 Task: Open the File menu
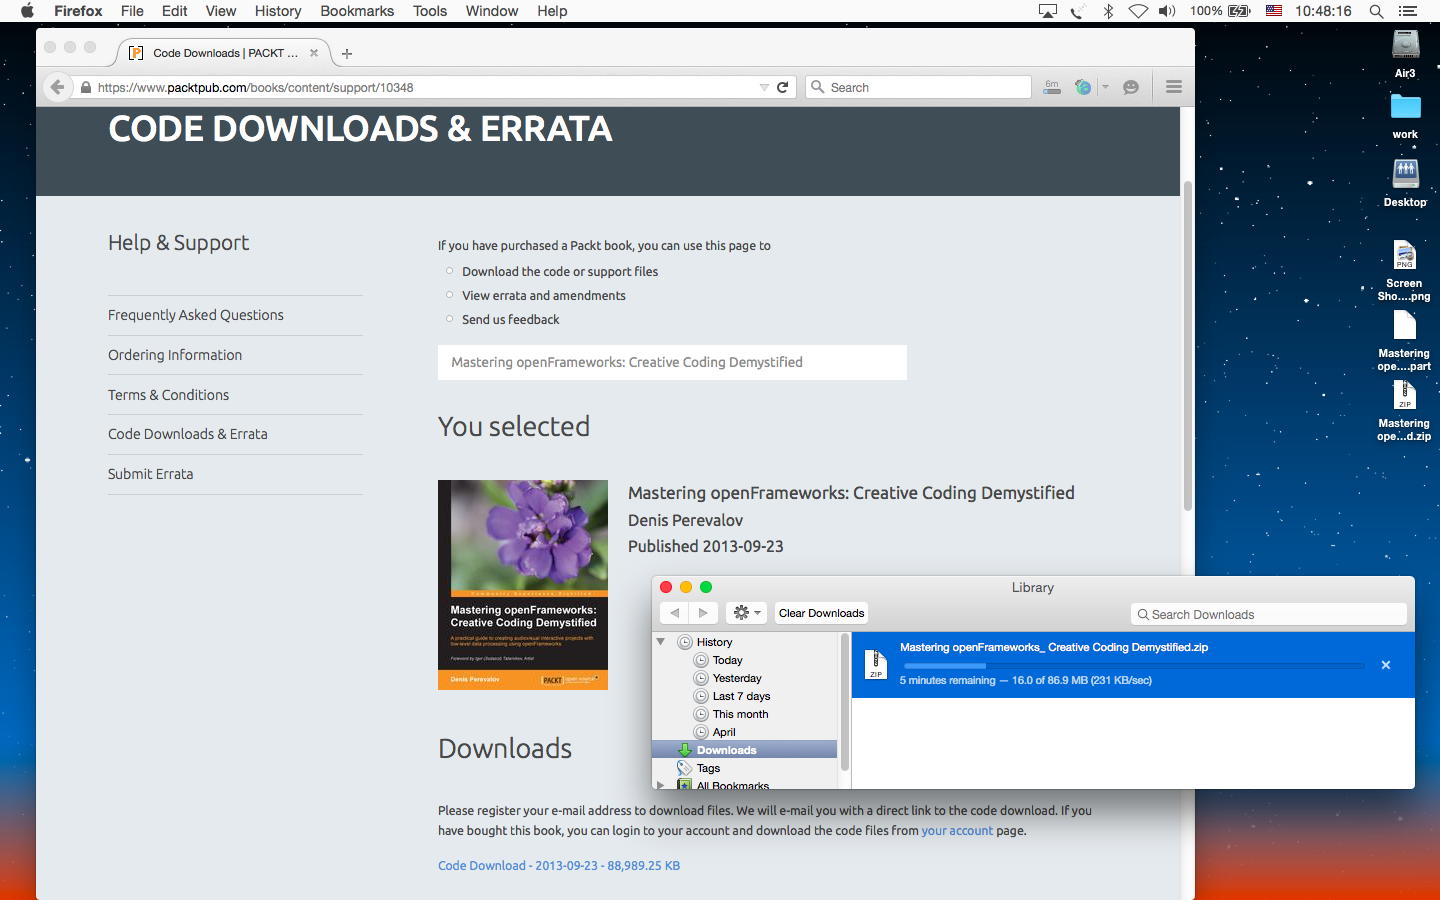132,11
